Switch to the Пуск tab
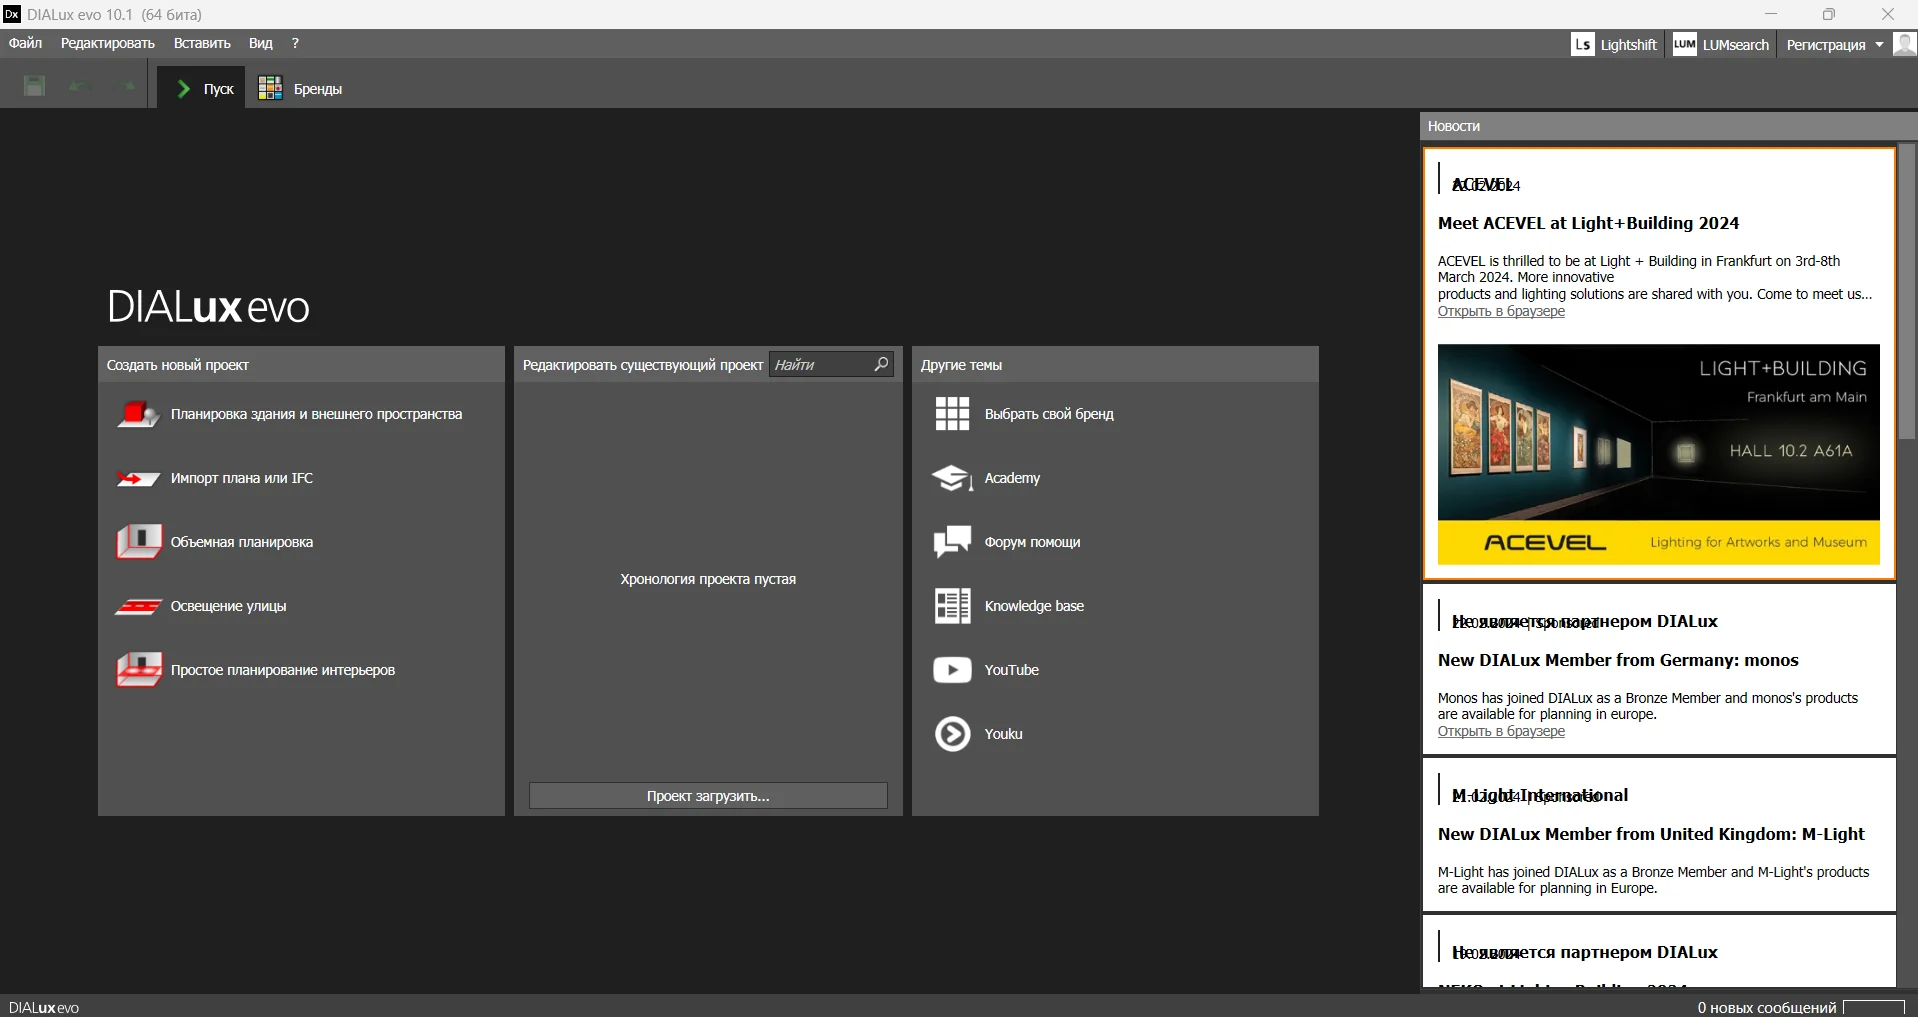Image resolution: width=1918 pixels, height=1017 pixels. tap(204, 89)
